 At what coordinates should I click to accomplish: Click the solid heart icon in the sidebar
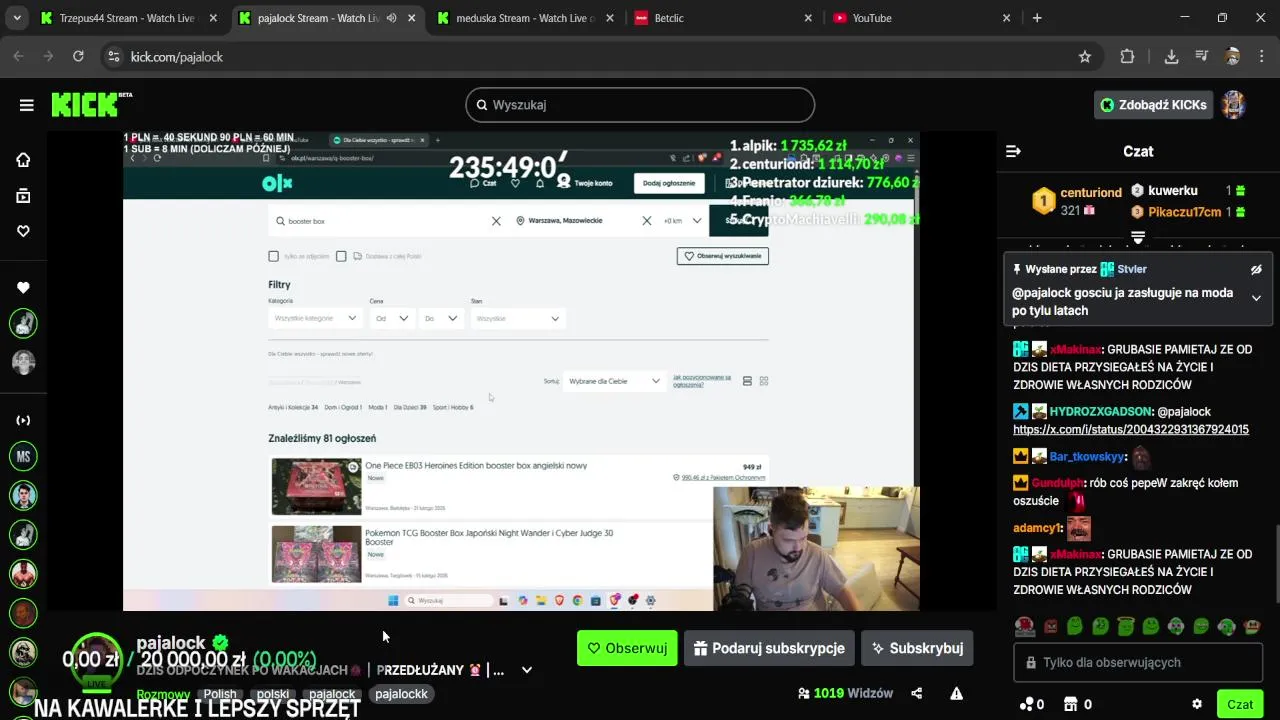pyautogui.click(x=23, y=288)
